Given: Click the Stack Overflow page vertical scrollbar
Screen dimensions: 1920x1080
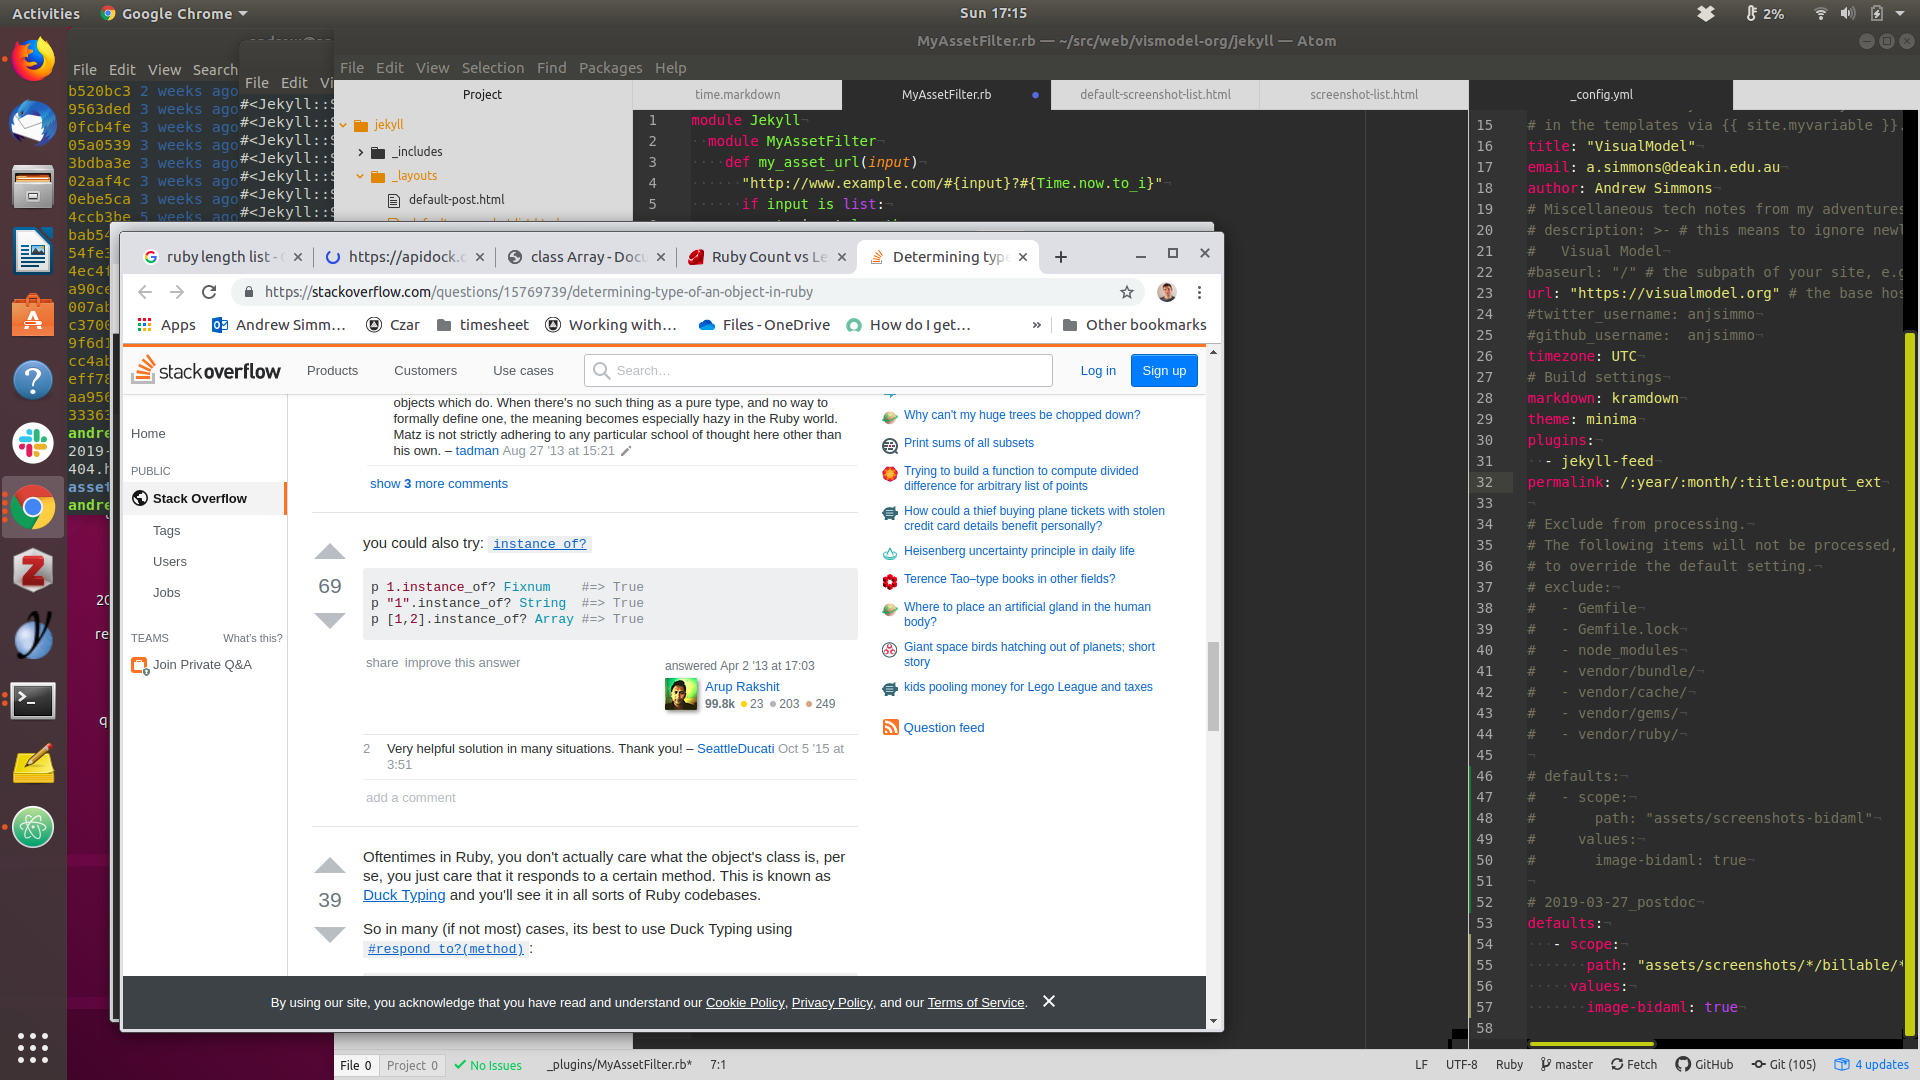Looking at the screenshot, I should point(1213,686).
